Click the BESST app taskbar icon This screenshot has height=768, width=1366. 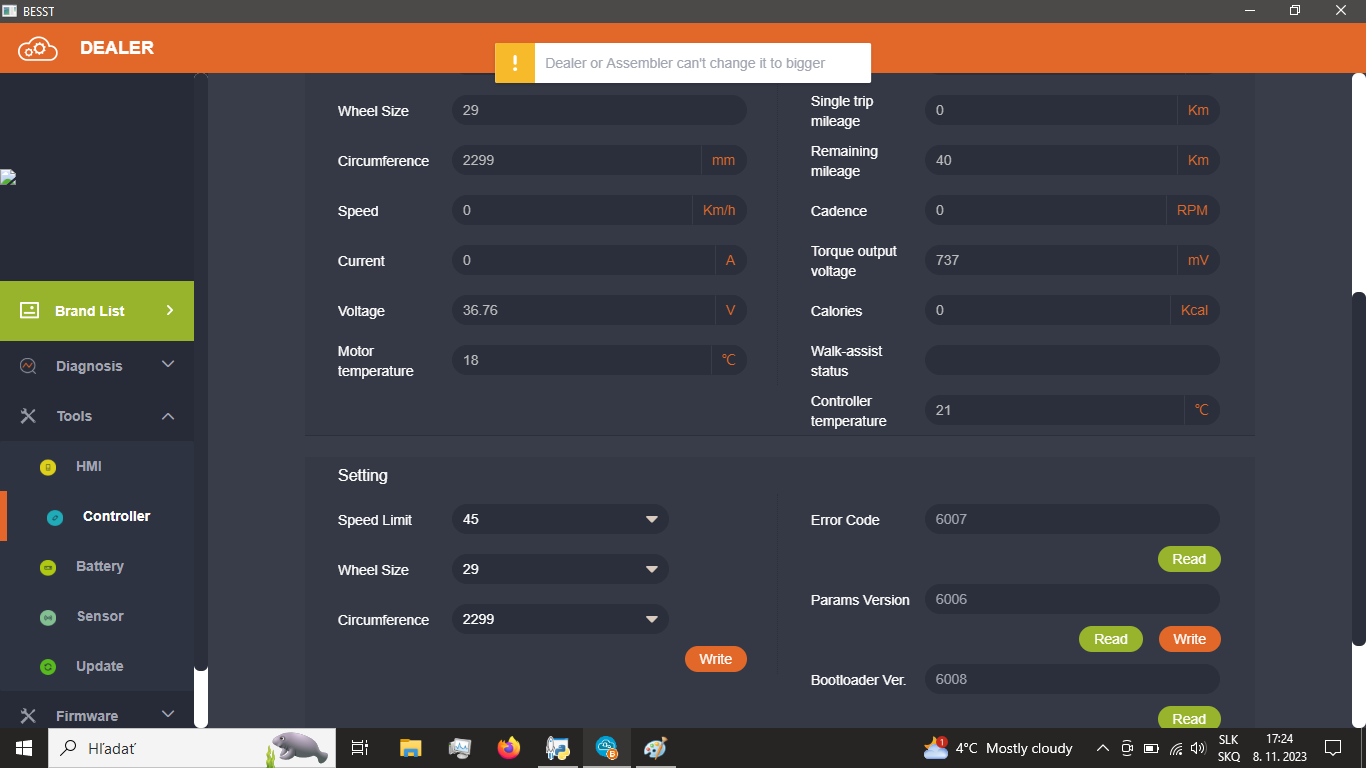[x=607, y=748]
